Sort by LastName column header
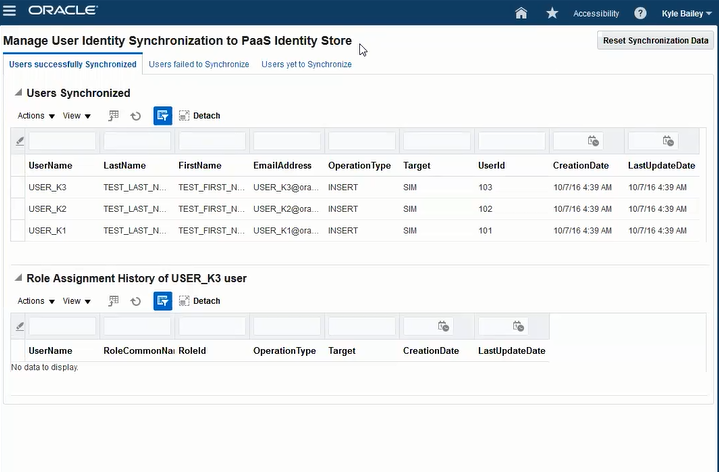This screenshot has width=719, height=472. pos(125,166)
